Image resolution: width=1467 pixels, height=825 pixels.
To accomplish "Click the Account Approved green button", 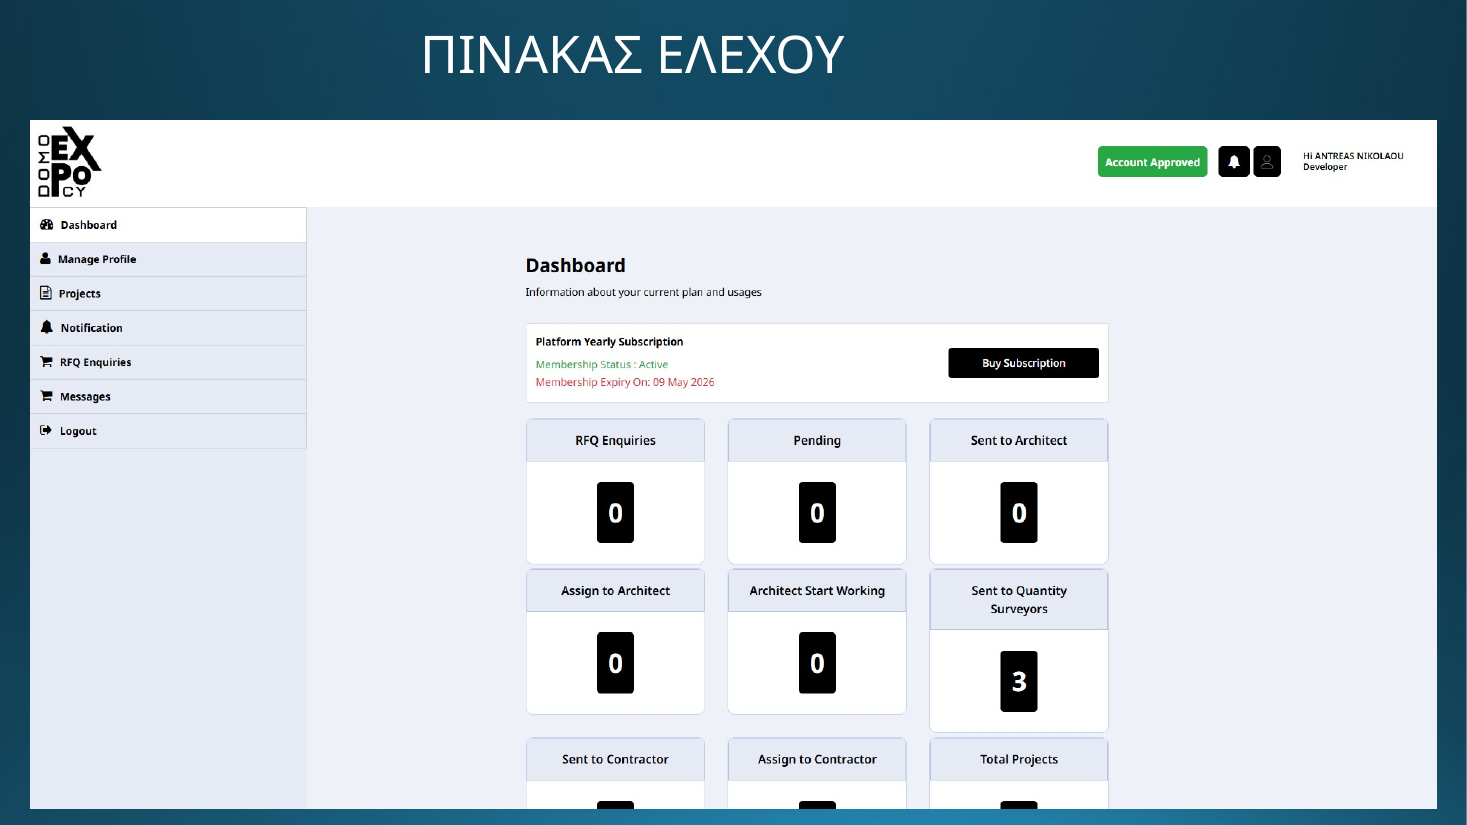I will pos(1152,162).
